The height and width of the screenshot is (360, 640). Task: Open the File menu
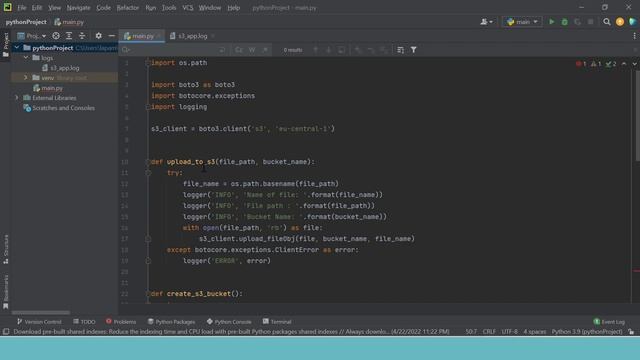[22, 8]
